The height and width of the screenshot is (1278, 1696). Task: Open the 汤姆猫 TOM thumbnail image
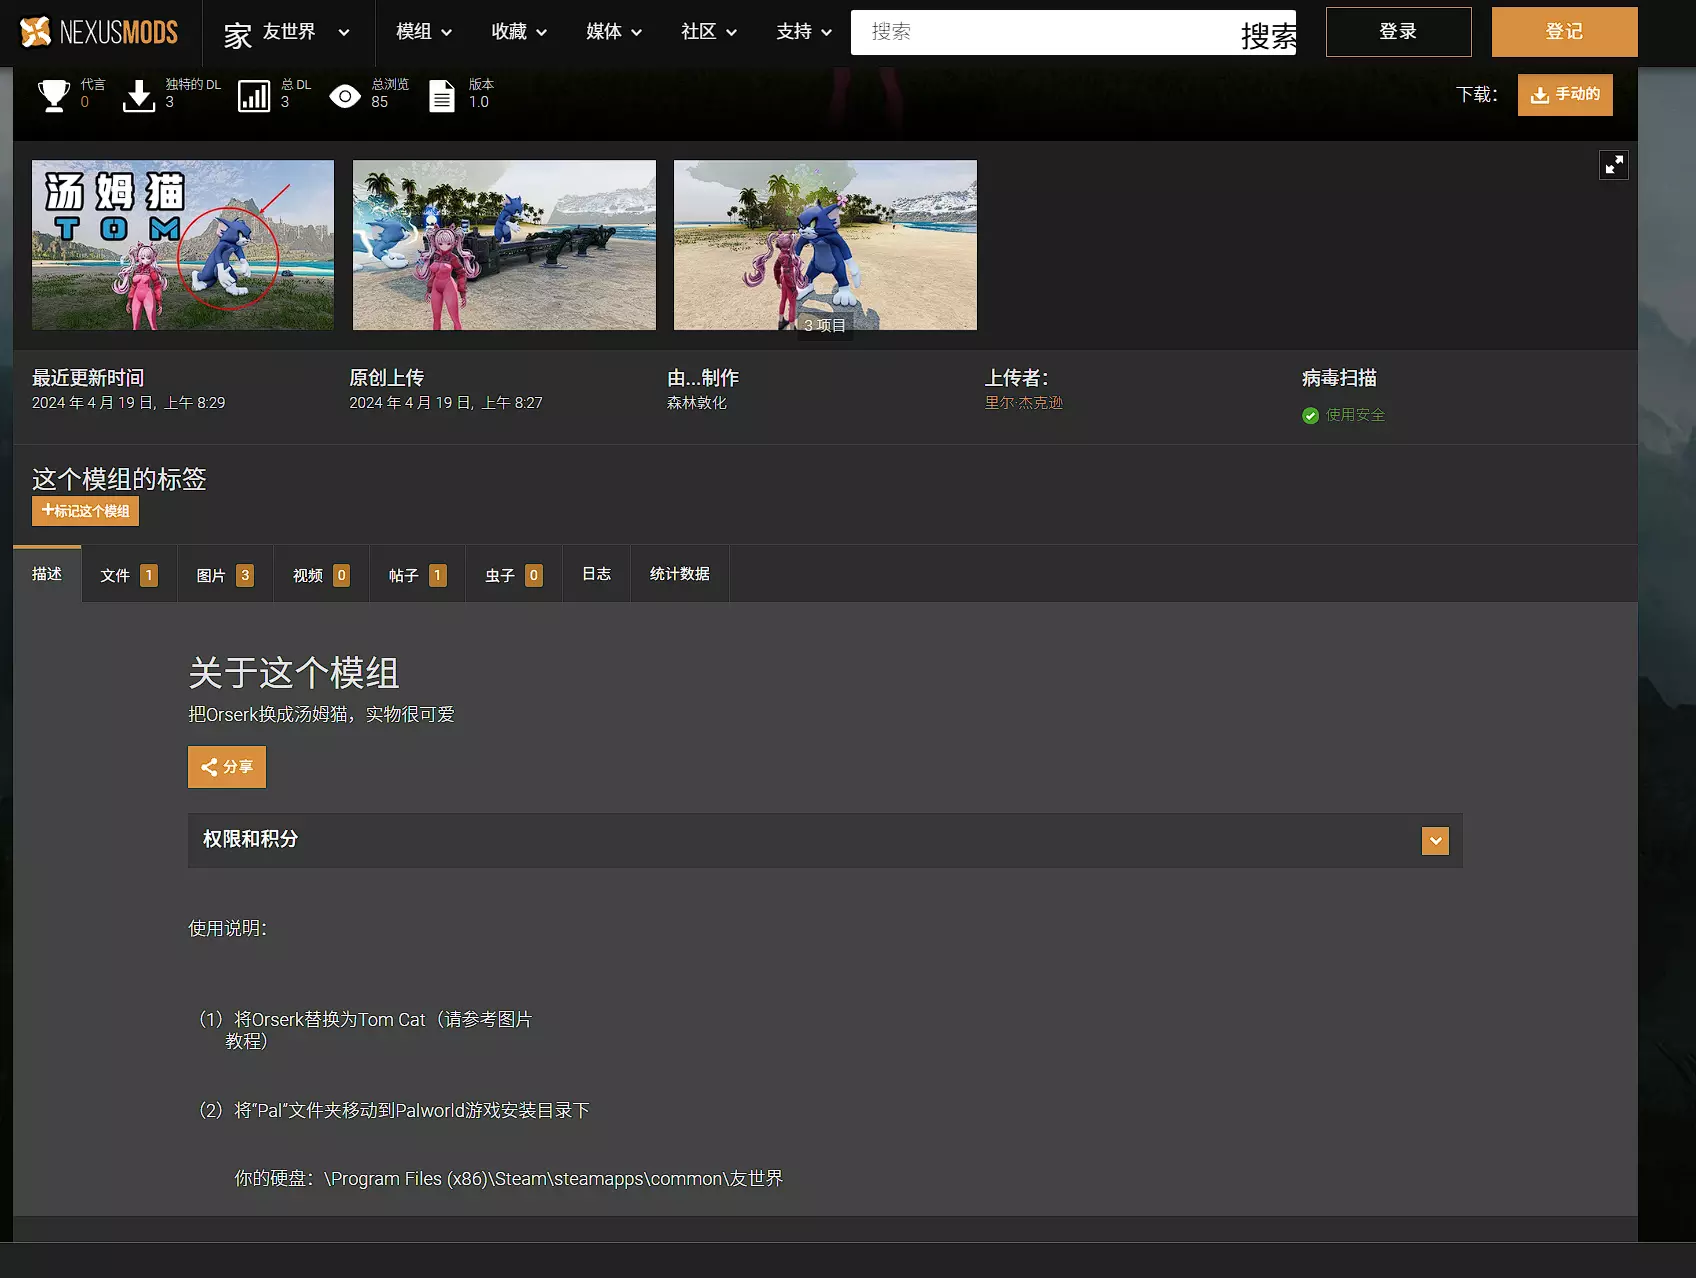pos(183,245)
